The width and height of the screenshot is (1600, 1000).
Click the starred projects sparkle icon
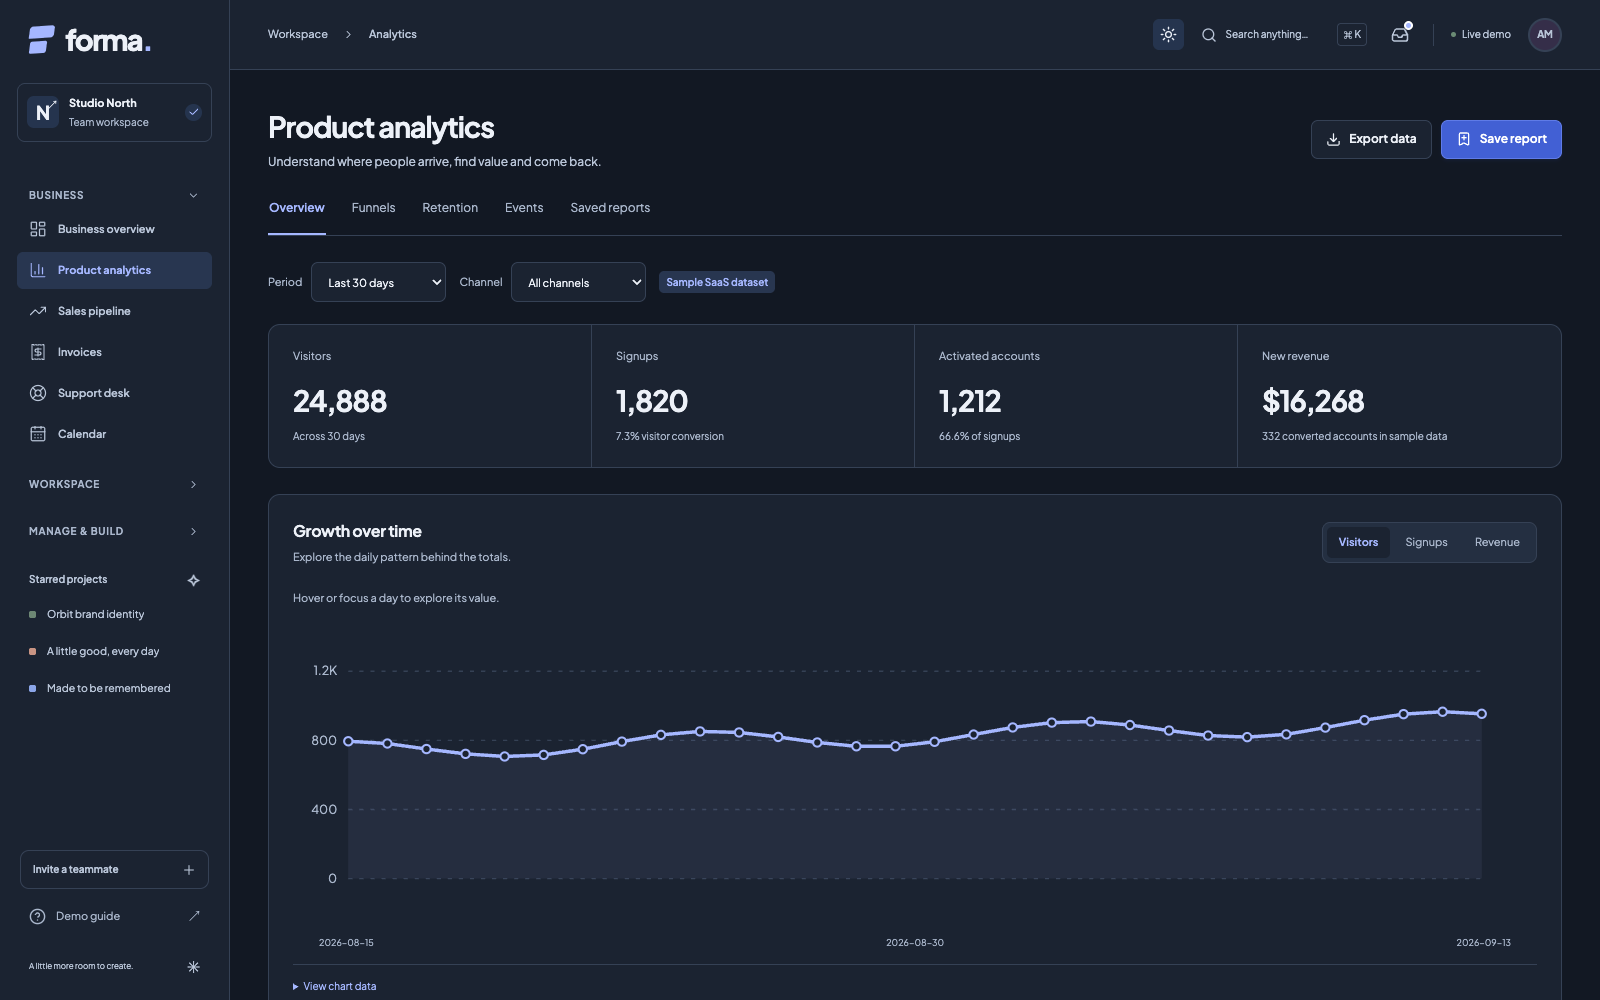coord(194,580)
